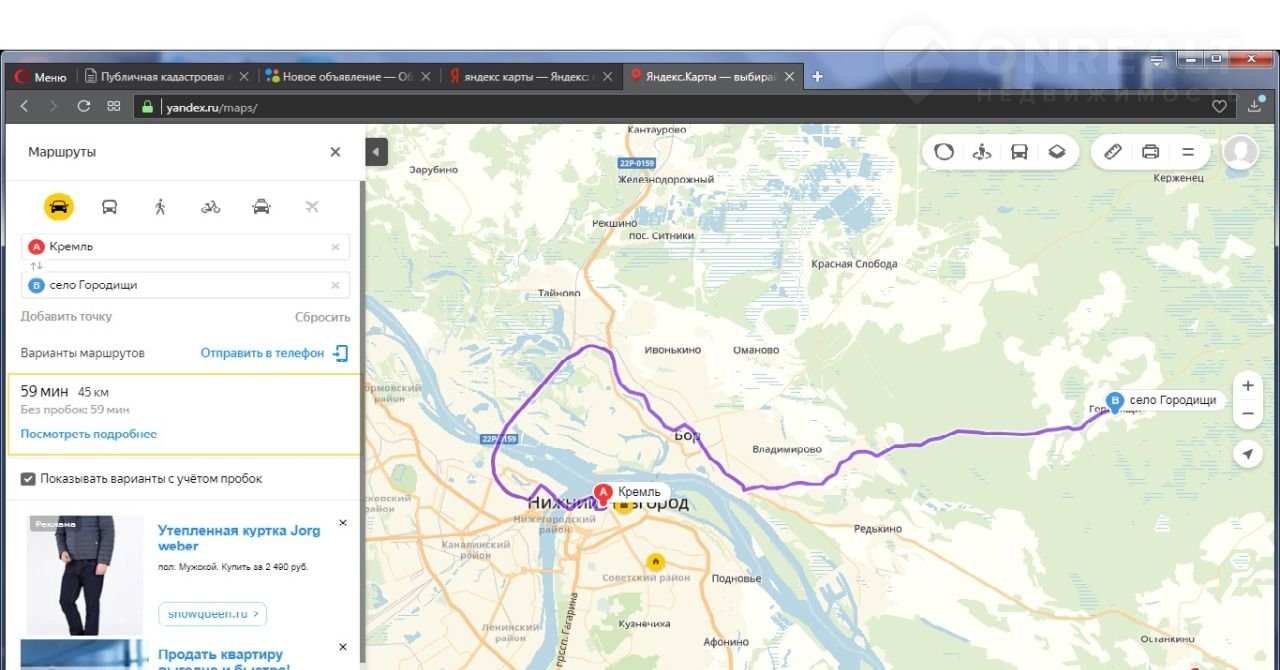Open the map layers selector

point(1057,152)
